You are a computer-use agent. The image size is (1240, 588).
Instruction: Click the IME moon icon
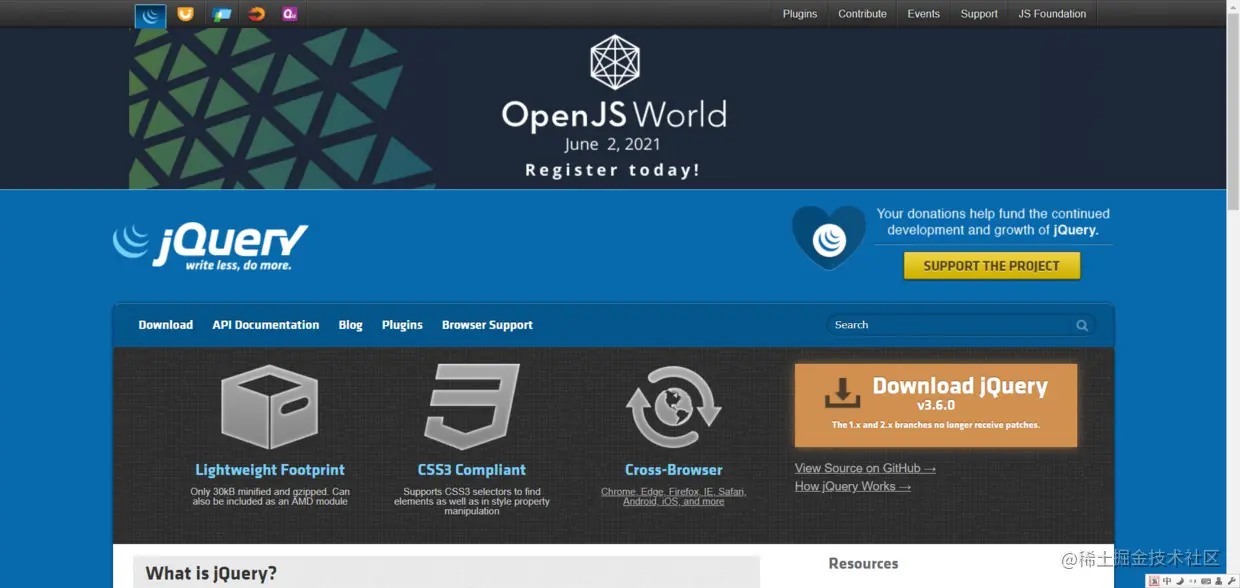click(1180, 581)
